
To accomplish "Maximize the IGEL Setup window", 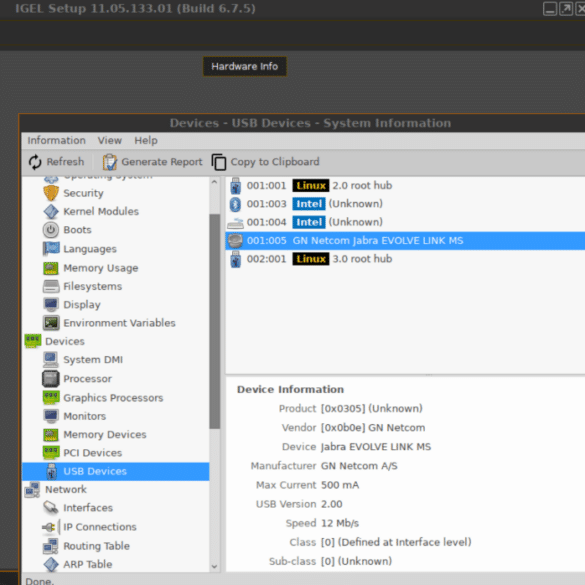I will [x=566, y=9].
